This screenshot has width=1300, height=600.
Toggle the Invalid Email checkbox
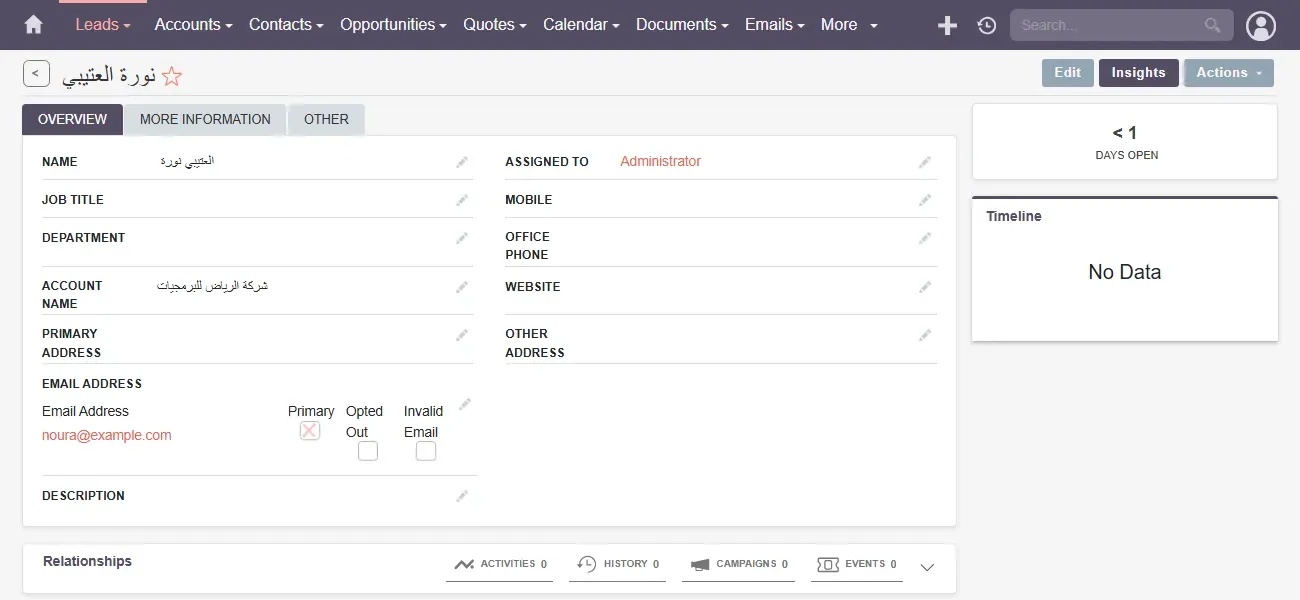coord(426,451)
